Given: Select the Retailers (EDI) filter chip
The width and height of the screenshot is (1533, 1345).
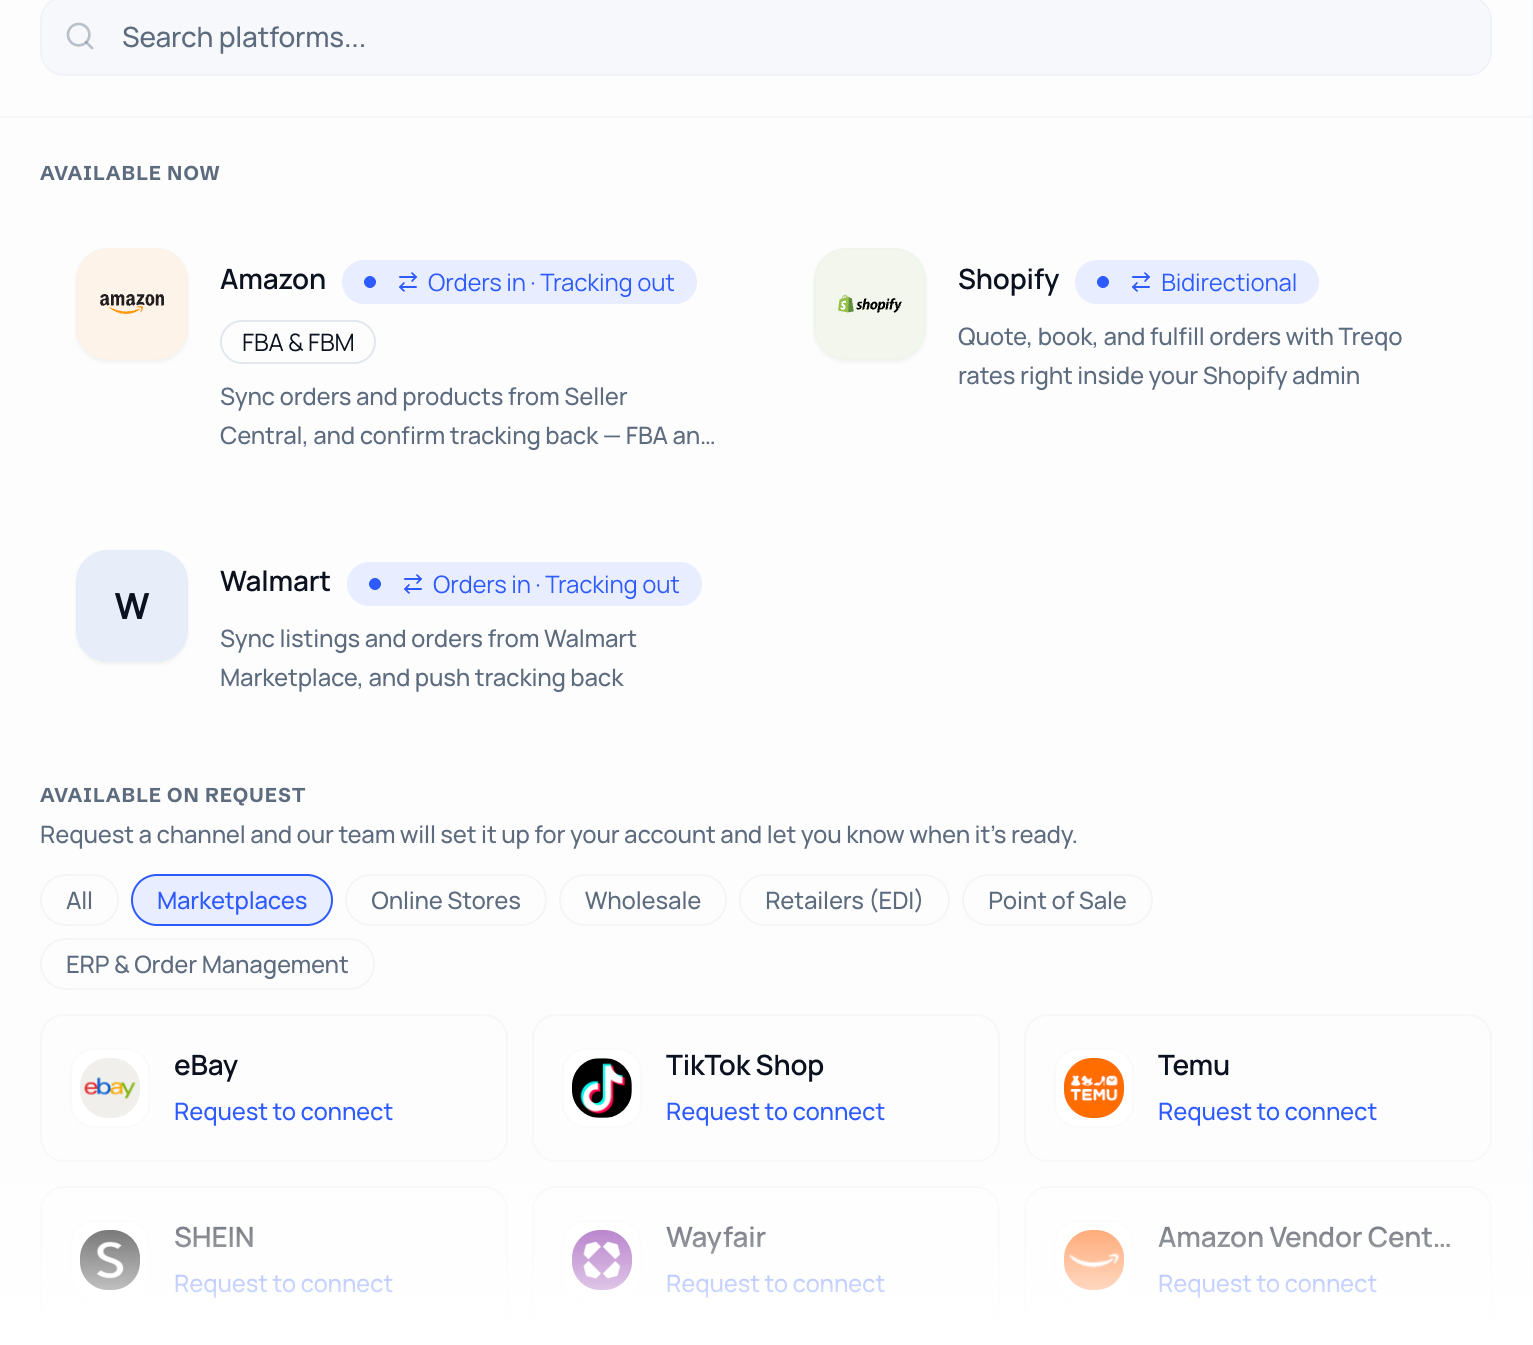Looking at the screenshot, I should pos(844,900).
